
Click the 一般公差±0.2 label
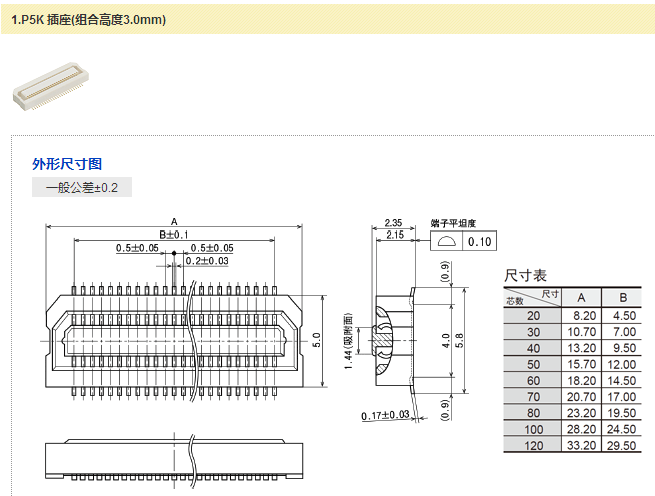coord(82,187)
